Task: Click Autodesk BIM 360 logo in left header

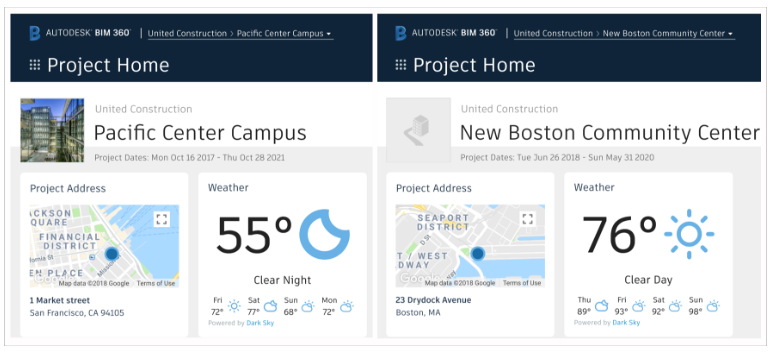Action: (x=80, y=33)
